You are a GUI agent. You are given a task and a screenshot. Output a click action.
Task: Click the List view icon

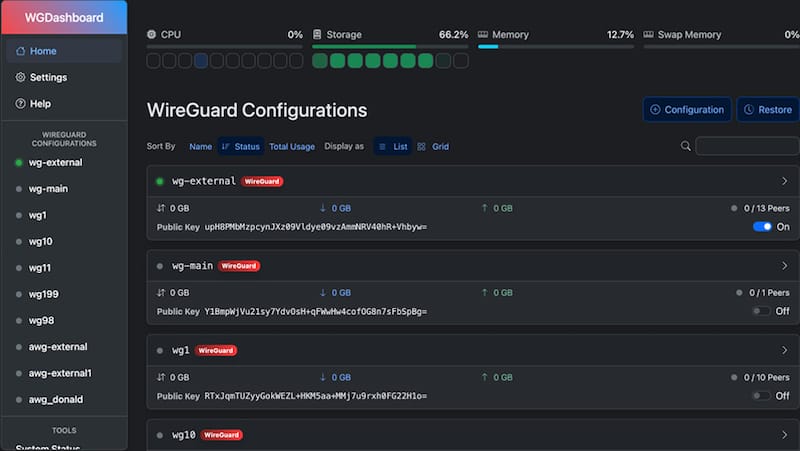[382, 146]
